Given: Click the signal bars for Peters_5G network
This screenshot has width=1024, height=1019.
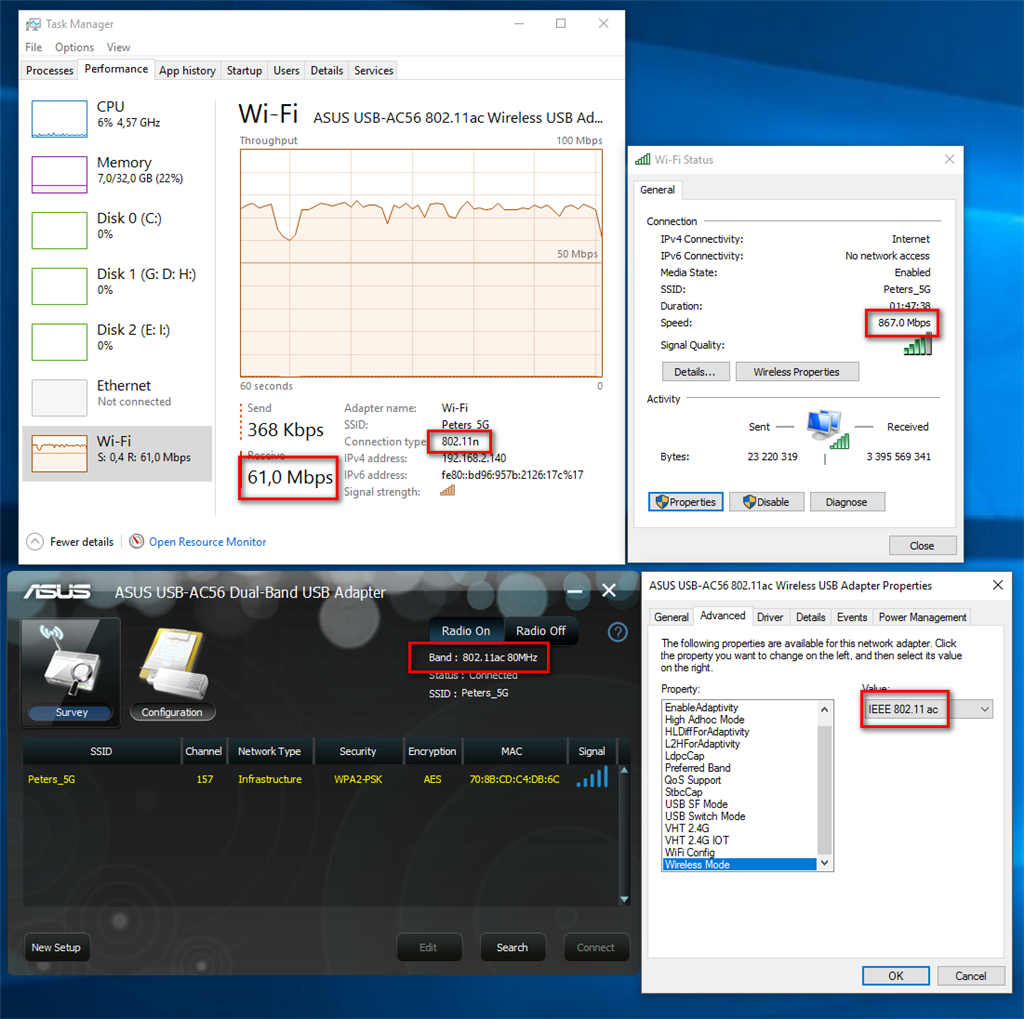Looking at the screenshot, I should point(592,777).
